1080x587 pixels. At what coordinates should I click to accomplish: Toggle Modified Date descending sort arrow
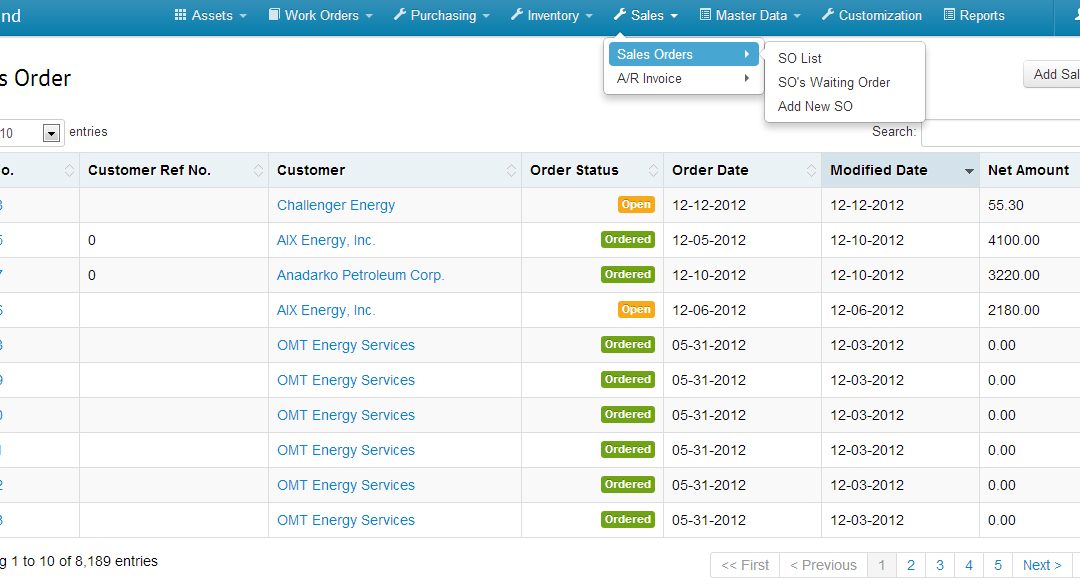click(968, 171)
